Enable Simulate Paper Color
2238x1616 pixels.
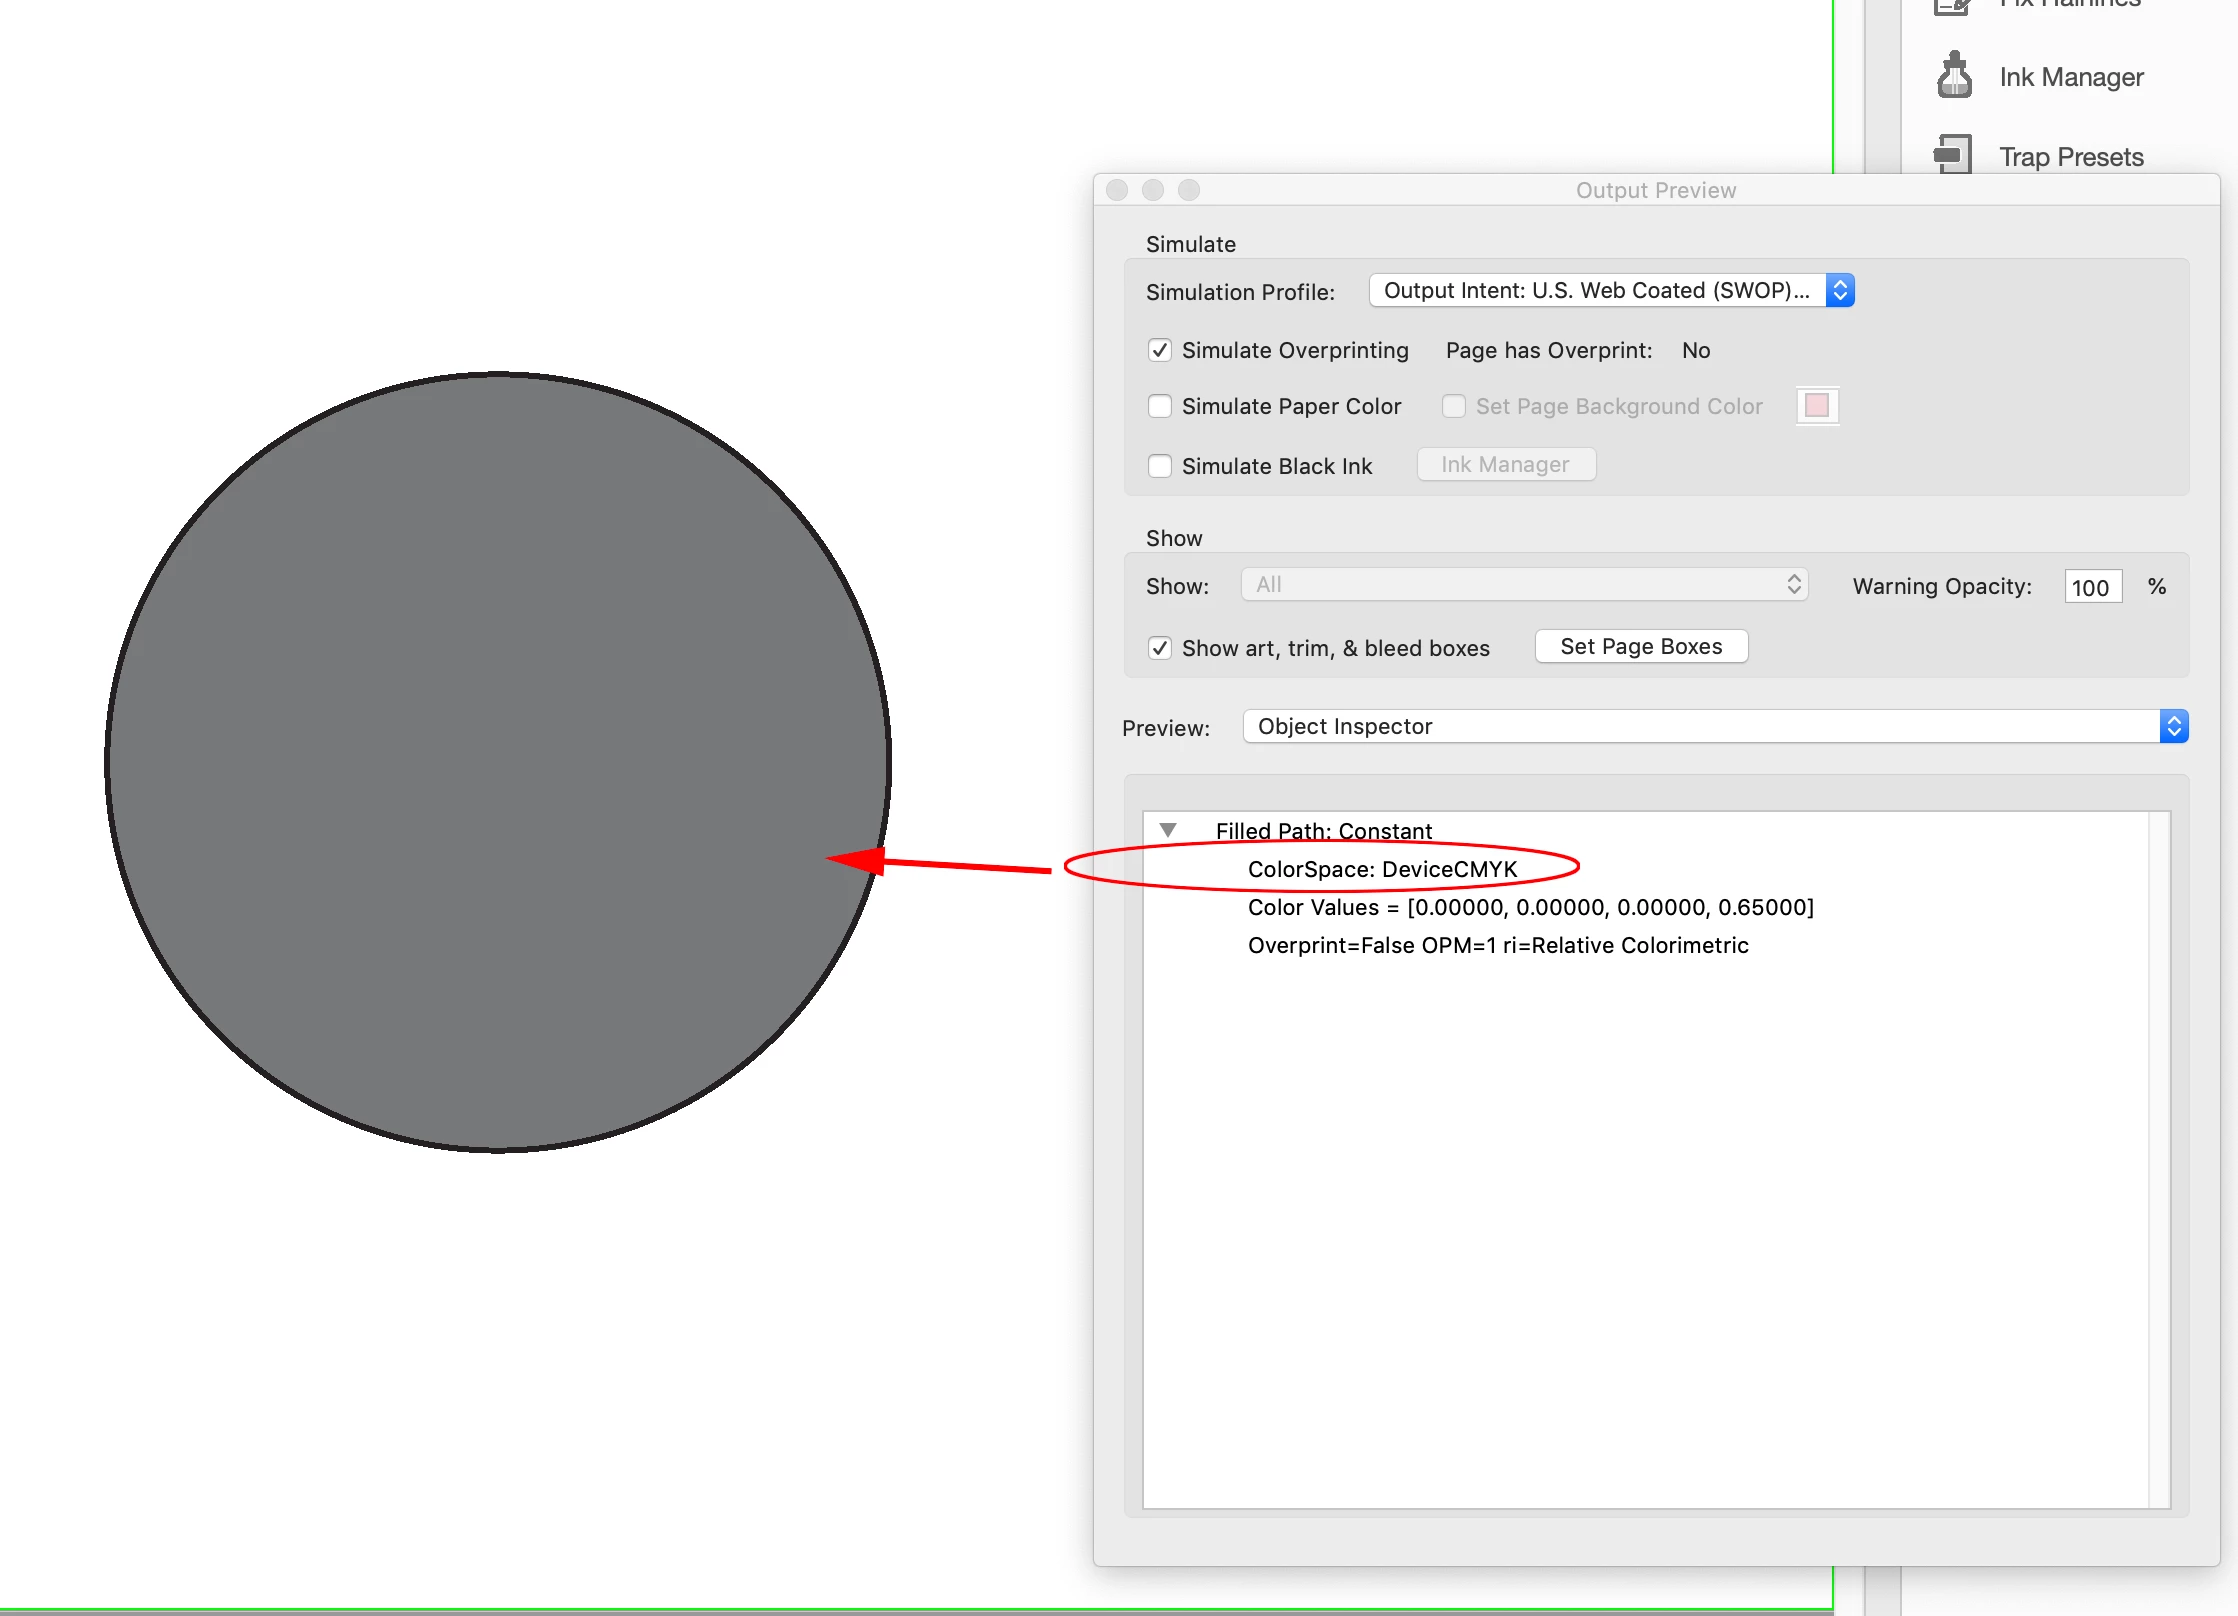(1160, 406)
